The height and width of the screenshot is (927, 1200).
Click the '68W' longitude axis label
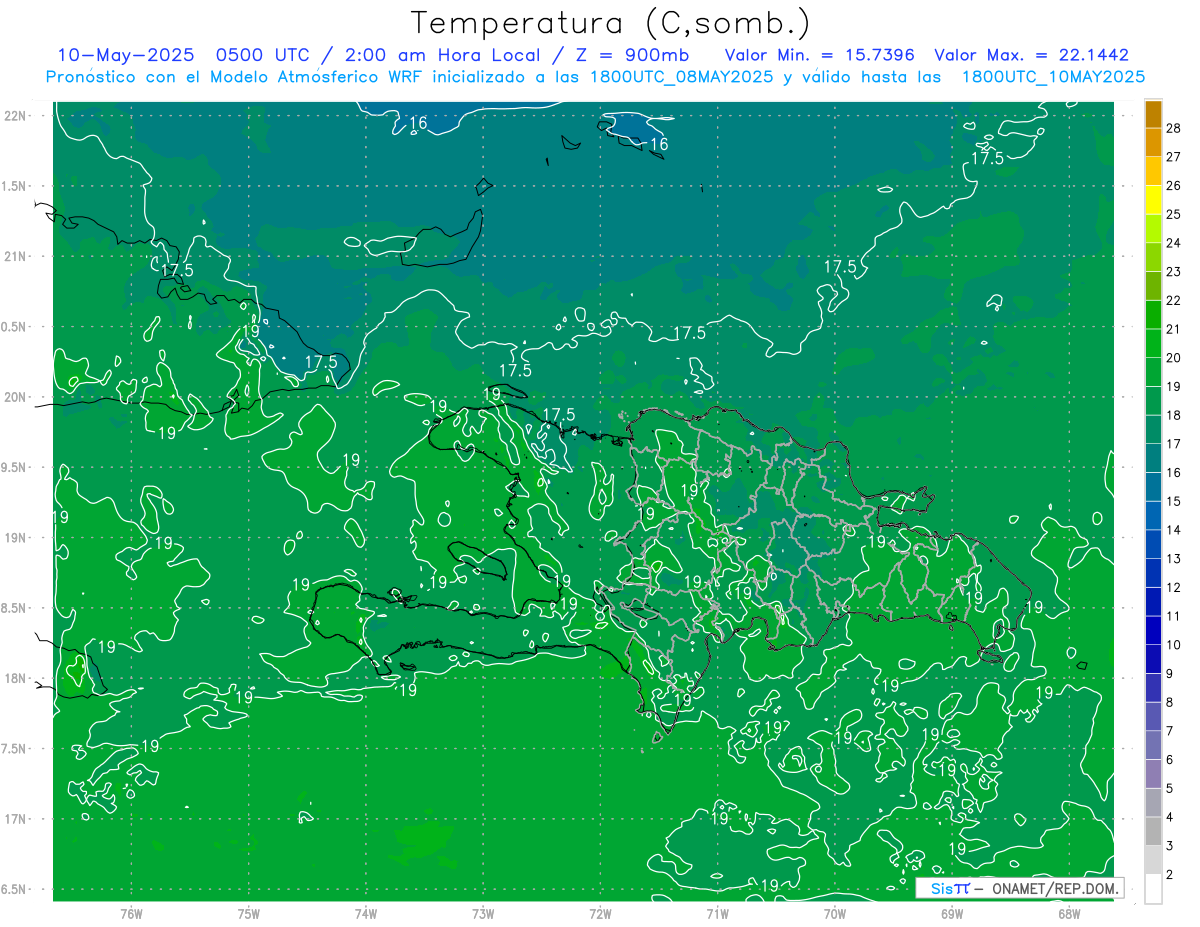(1069, 914)
